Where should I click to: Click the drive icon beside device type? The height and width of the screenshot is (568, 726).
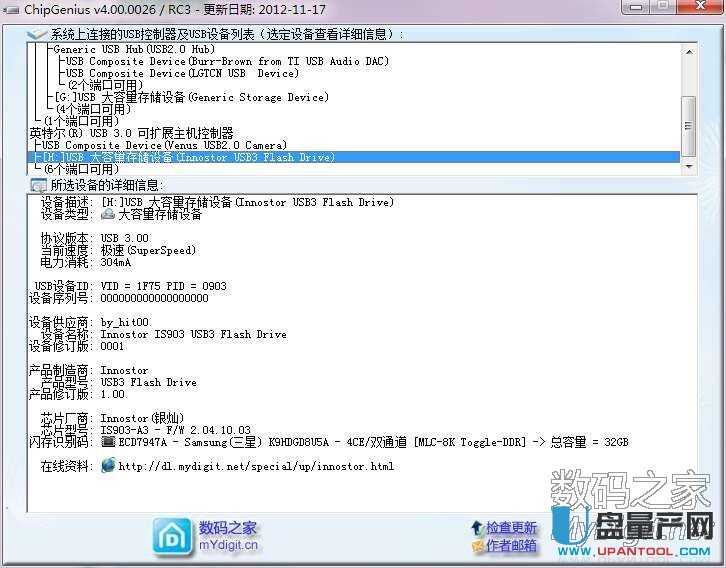pyautogui.click(x=108, y=215)
